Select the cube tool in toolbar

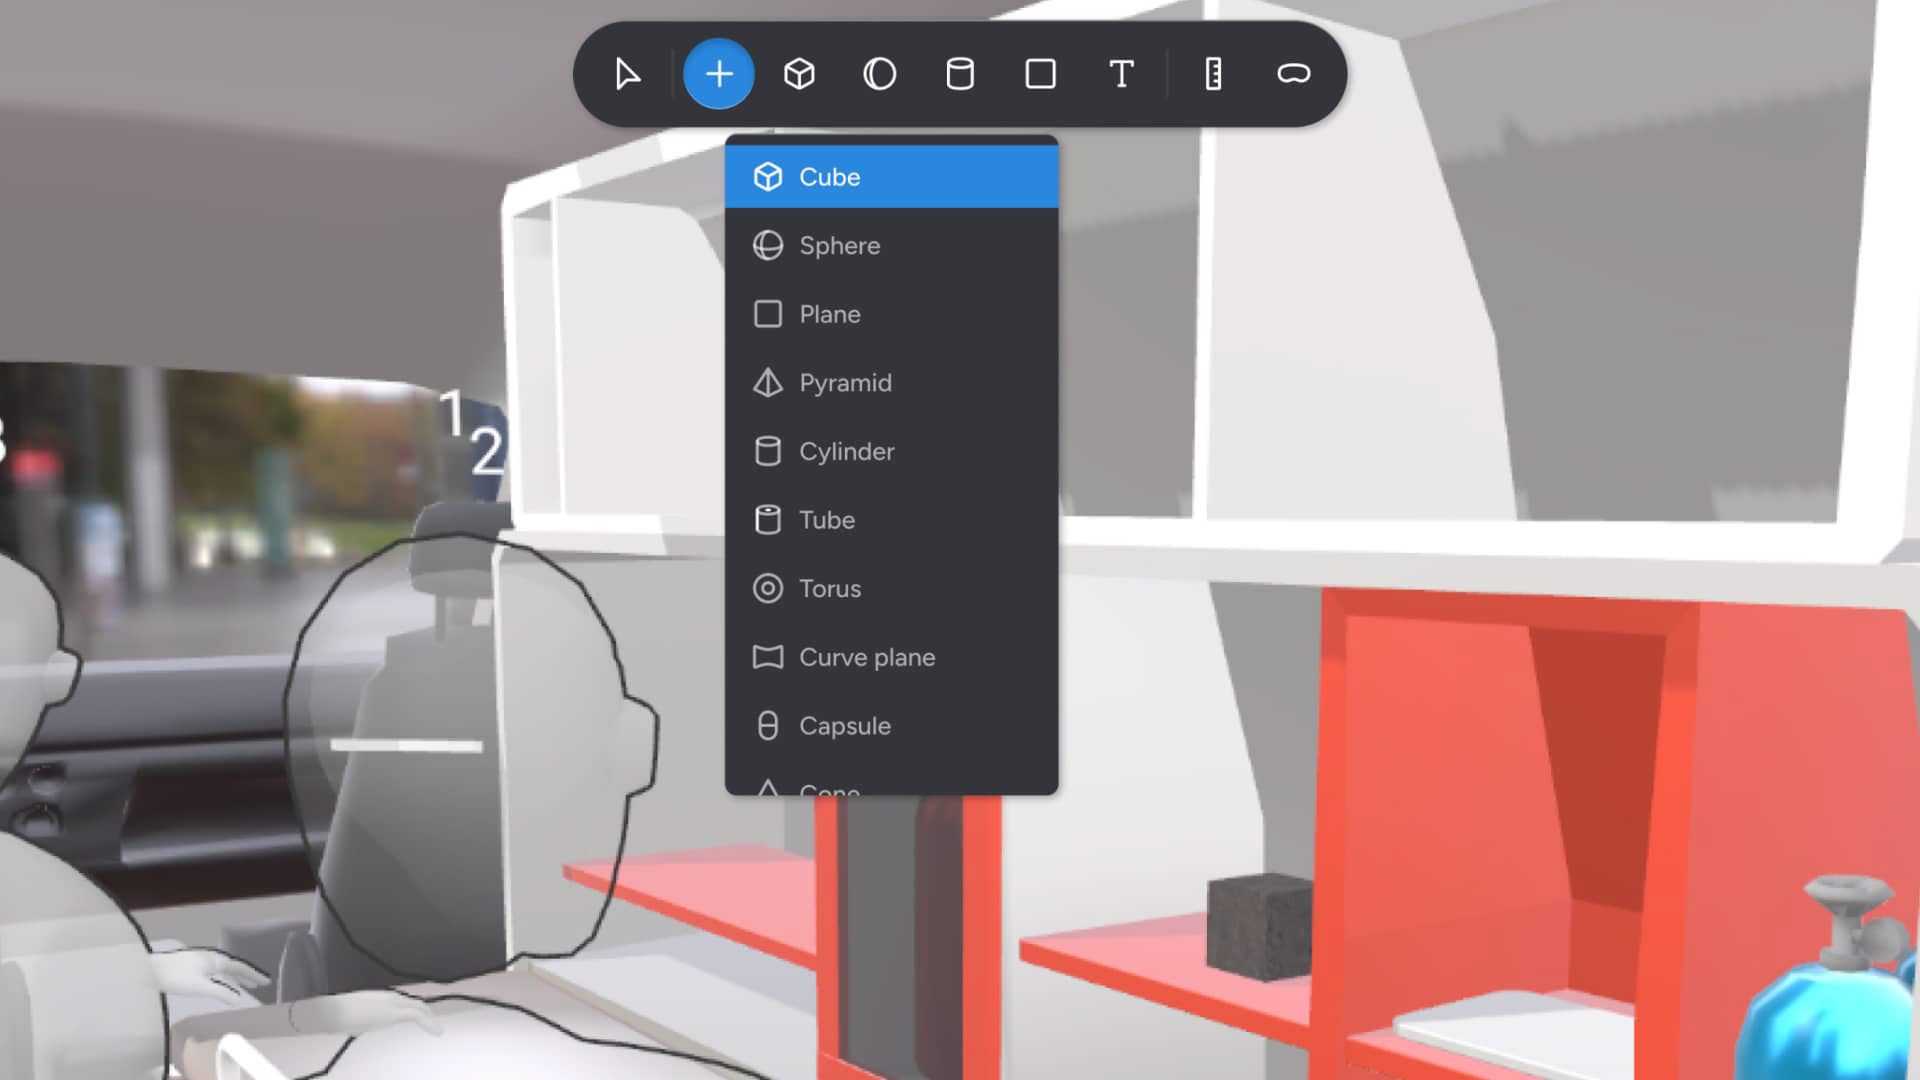click(x=799, y=74)
